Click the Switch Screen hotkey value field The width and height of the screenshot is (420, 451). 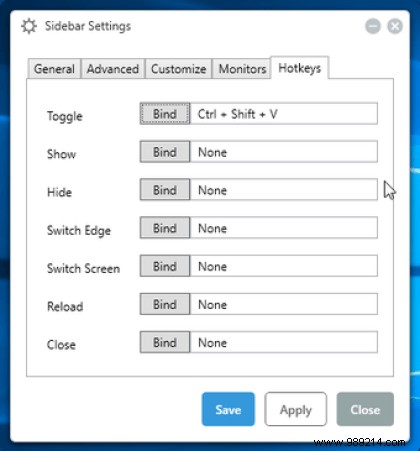(284, 266)
